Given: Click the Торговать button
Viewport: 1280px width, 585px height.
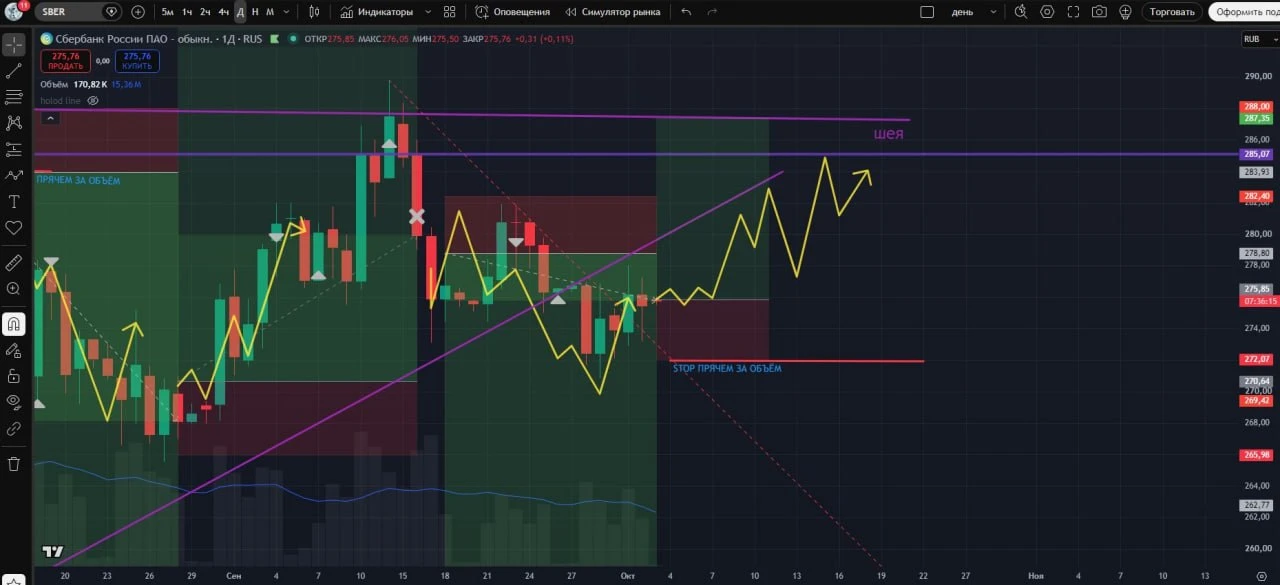Looking at the screenshot, I should (1172, 12).
